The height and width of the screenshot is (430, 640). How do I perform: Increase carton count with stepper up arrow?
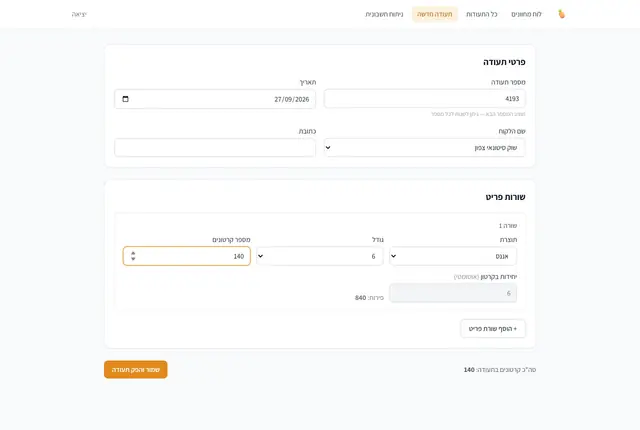(x=133, y=253)
